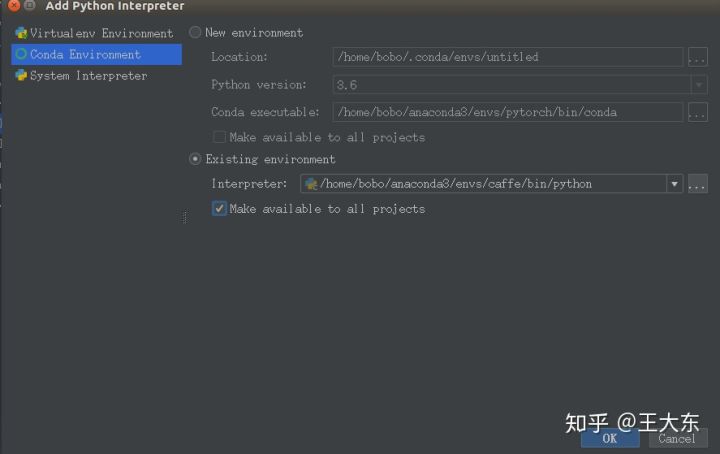Screen dimensions: 720x454
Task: Uncheck Make available to all projects under Existing environment
Action: (x=219, y=208)
